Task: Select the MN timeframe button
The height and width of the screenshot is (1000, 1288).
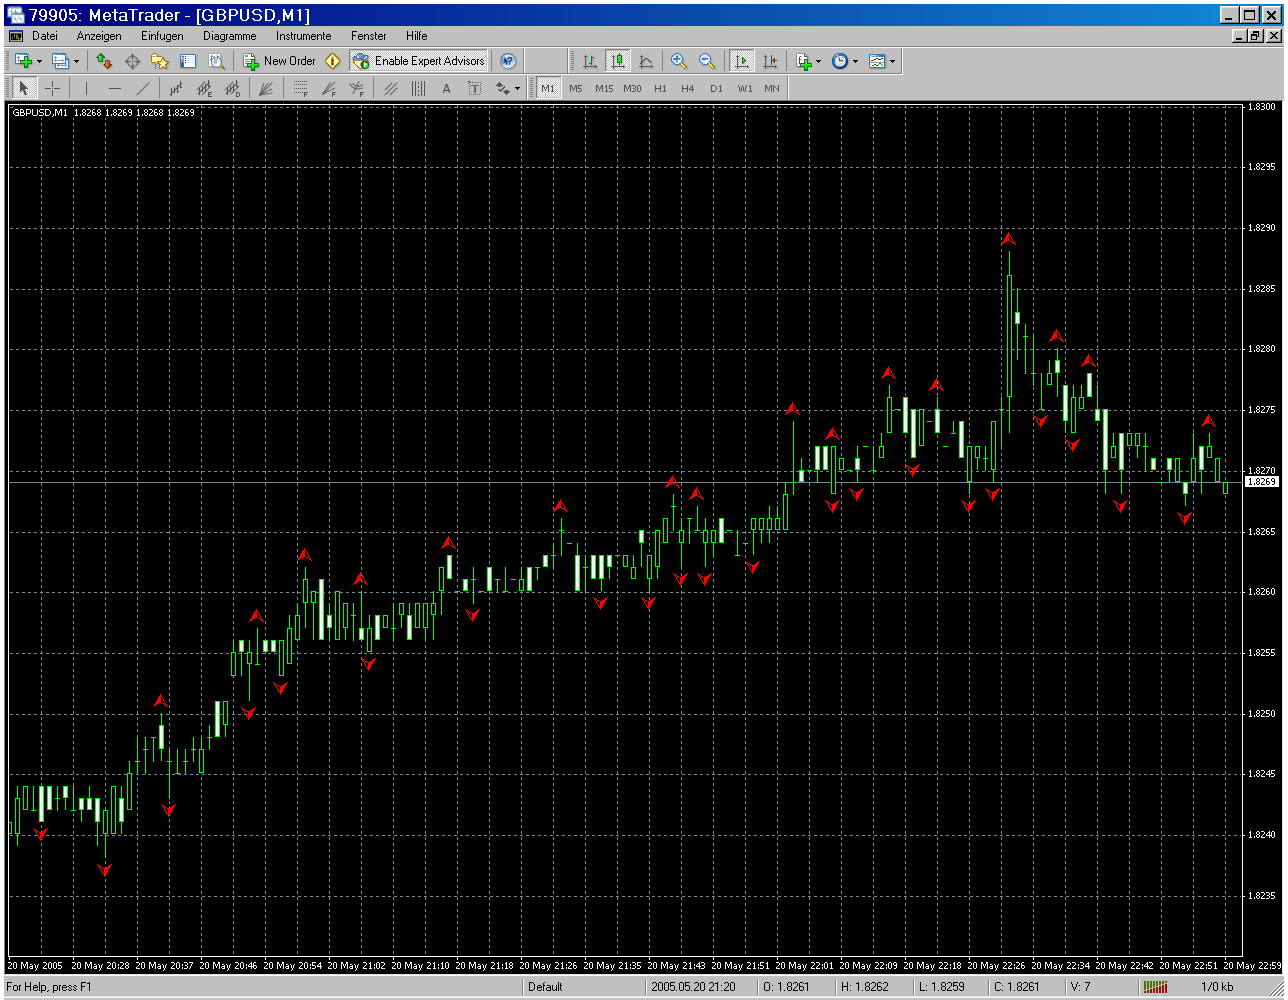Action: pos(772,88)
